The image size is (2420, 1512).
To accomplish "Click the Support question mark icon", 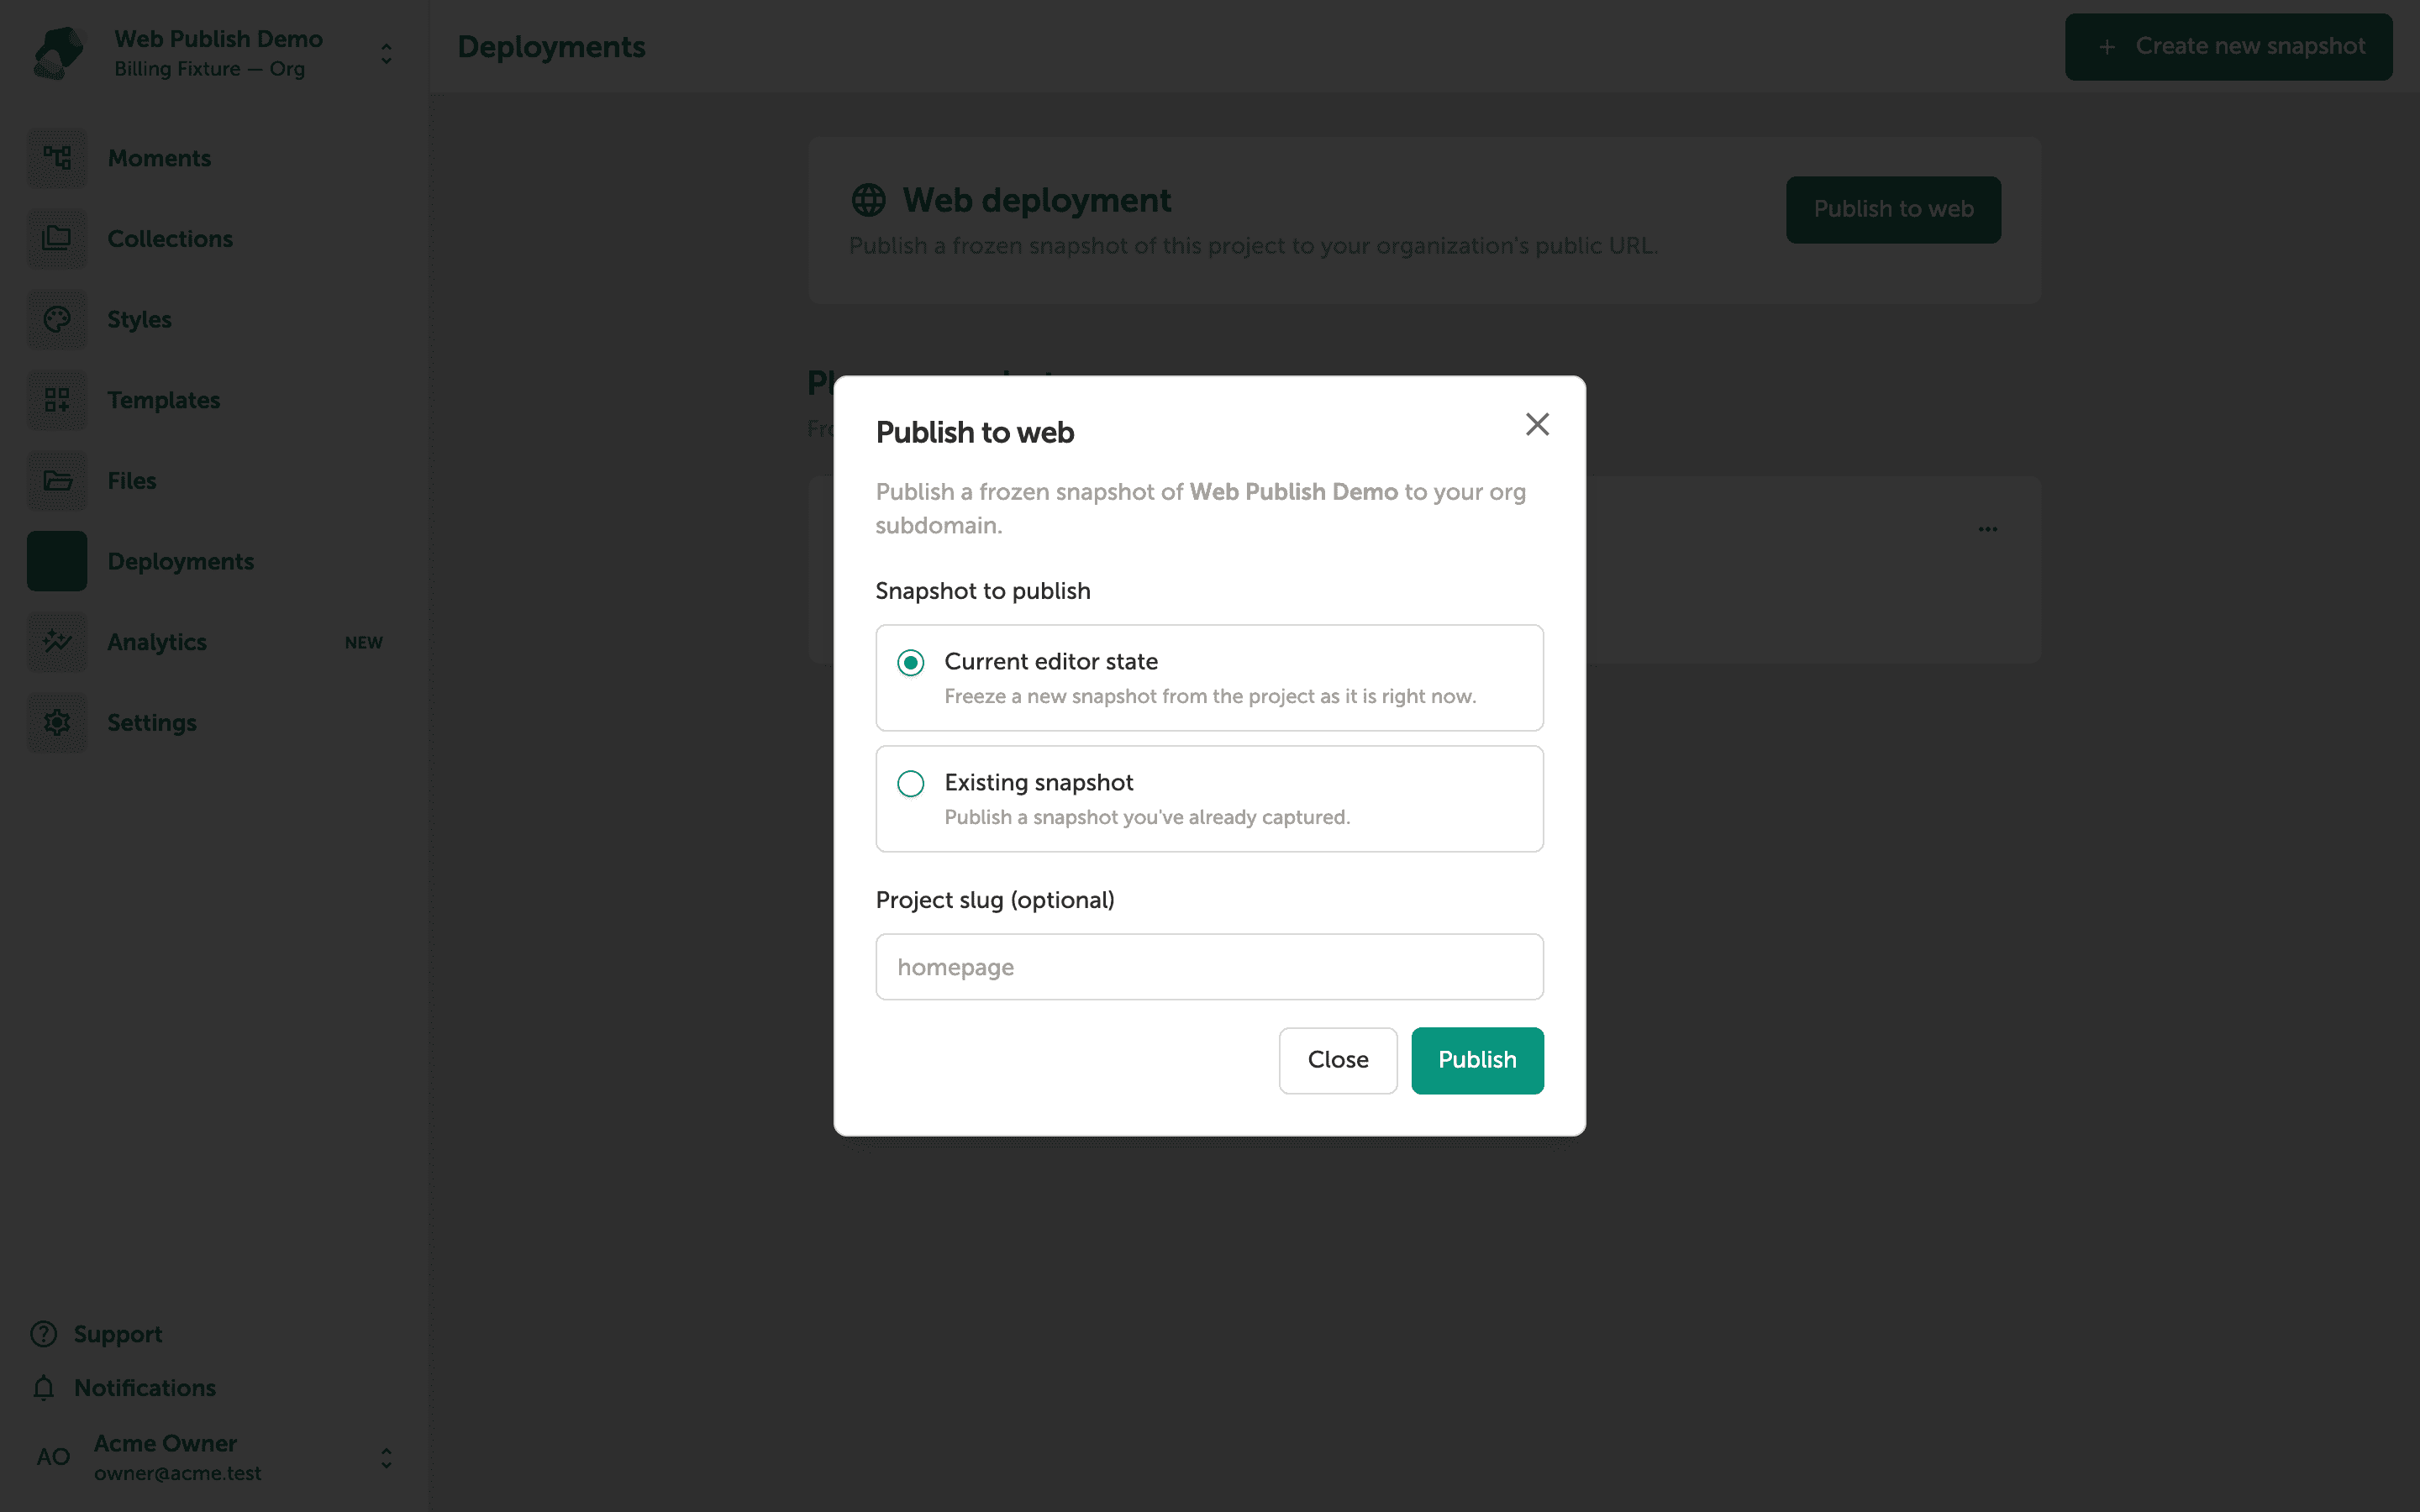I will (44, 1334).
